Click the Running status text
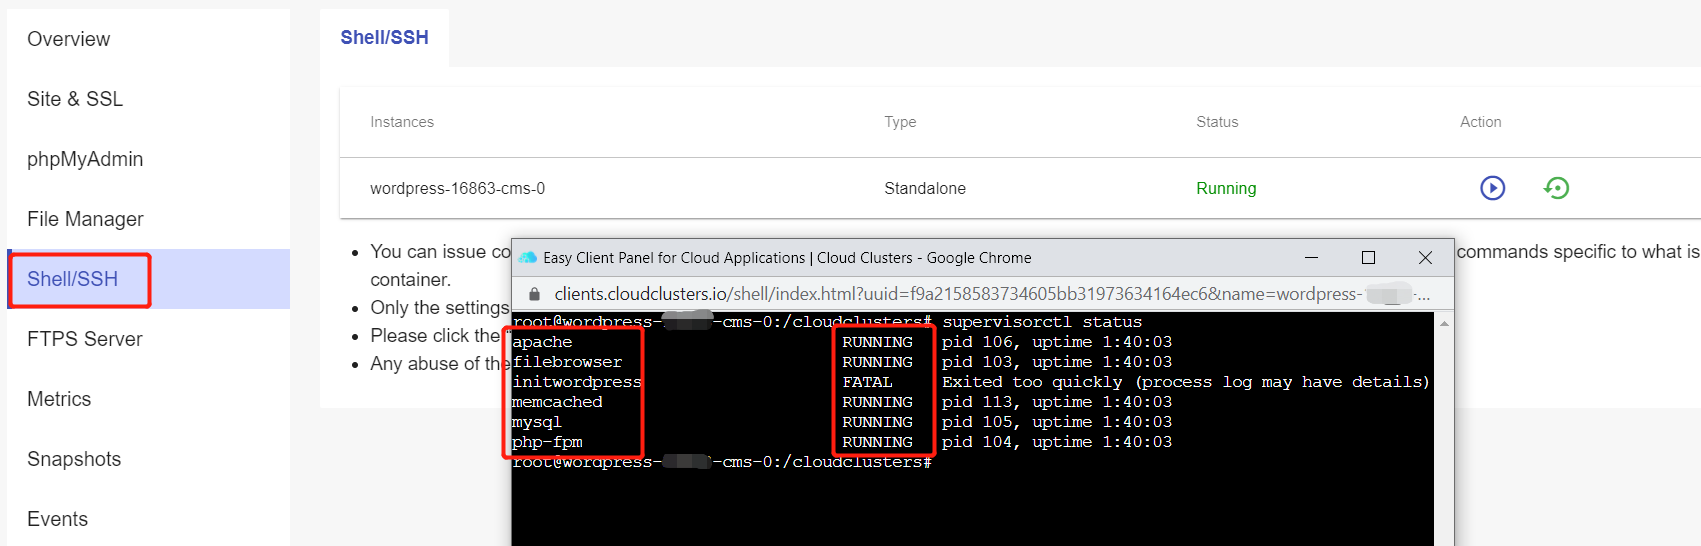This screenshot has width=1701, height=546. tap(1226, 188)
